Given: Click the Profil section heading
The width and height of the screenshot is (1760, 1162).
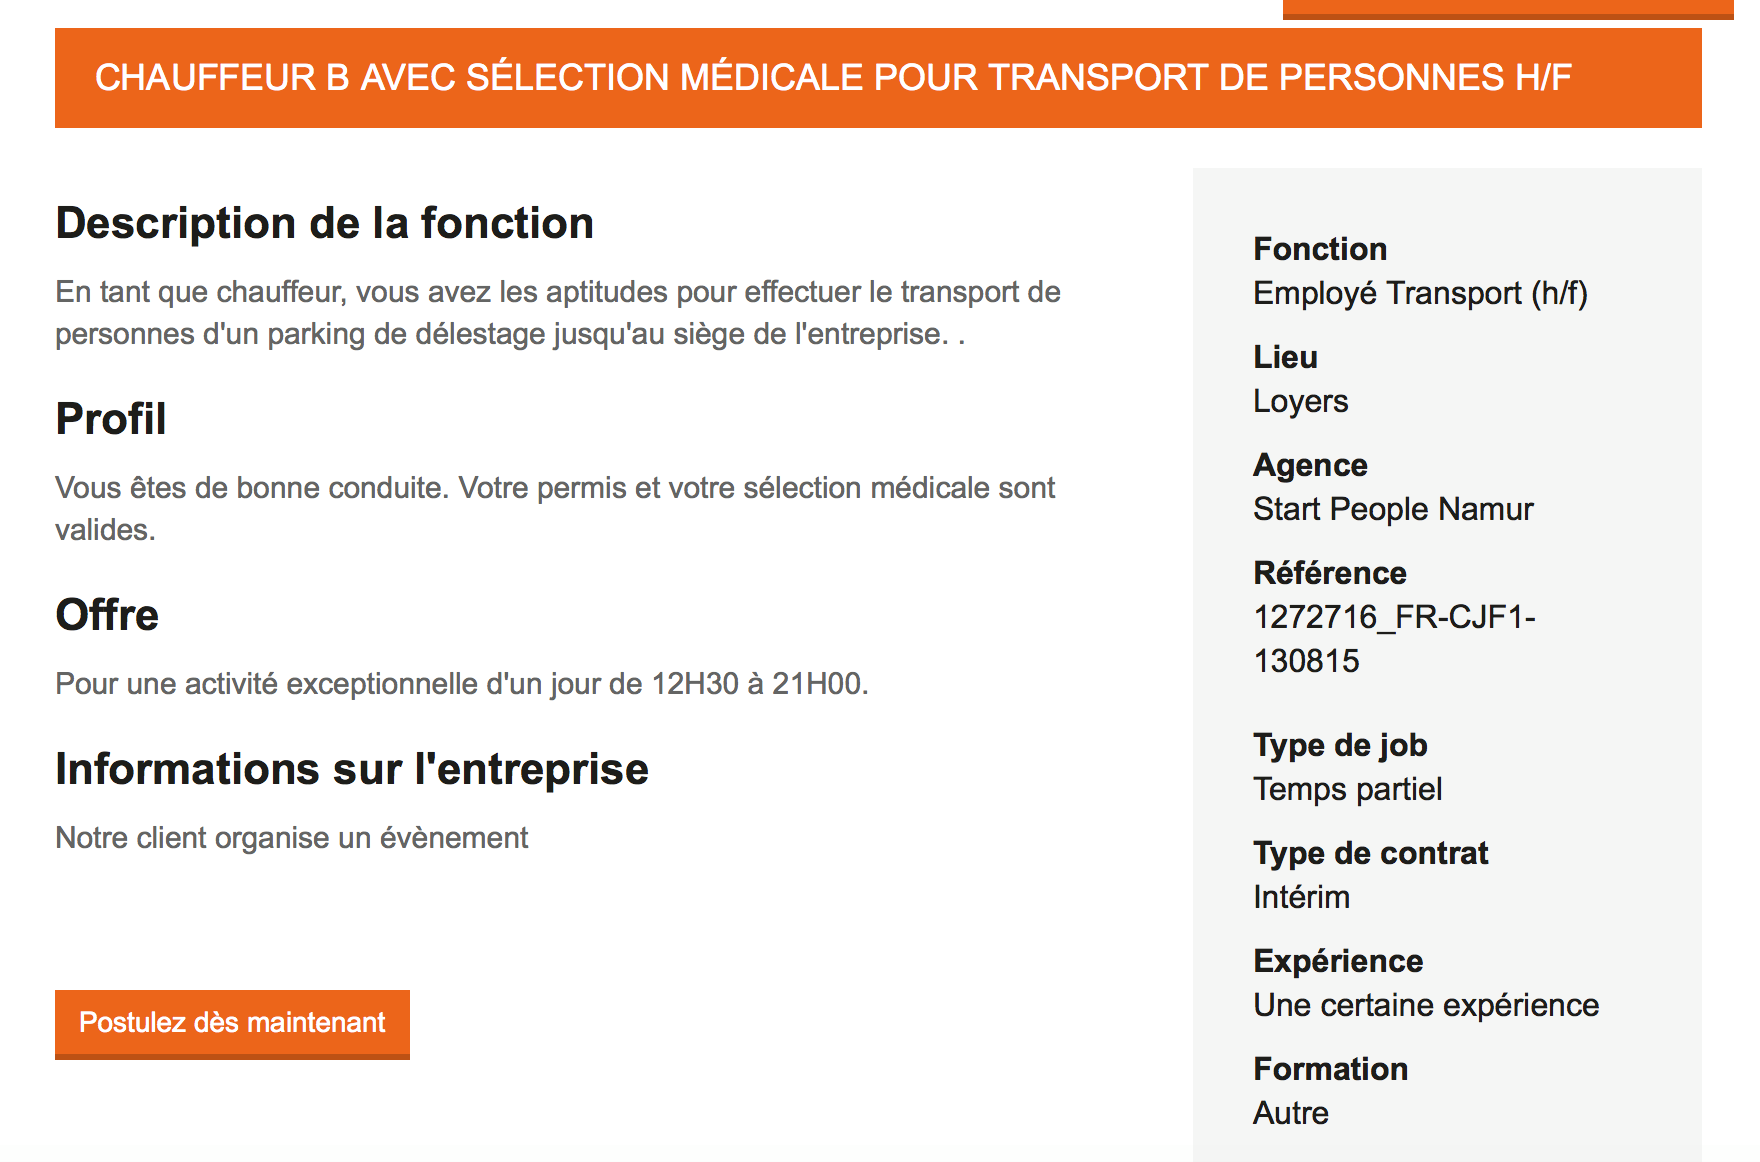Looking at the screenshot, I should click(111, 419).
